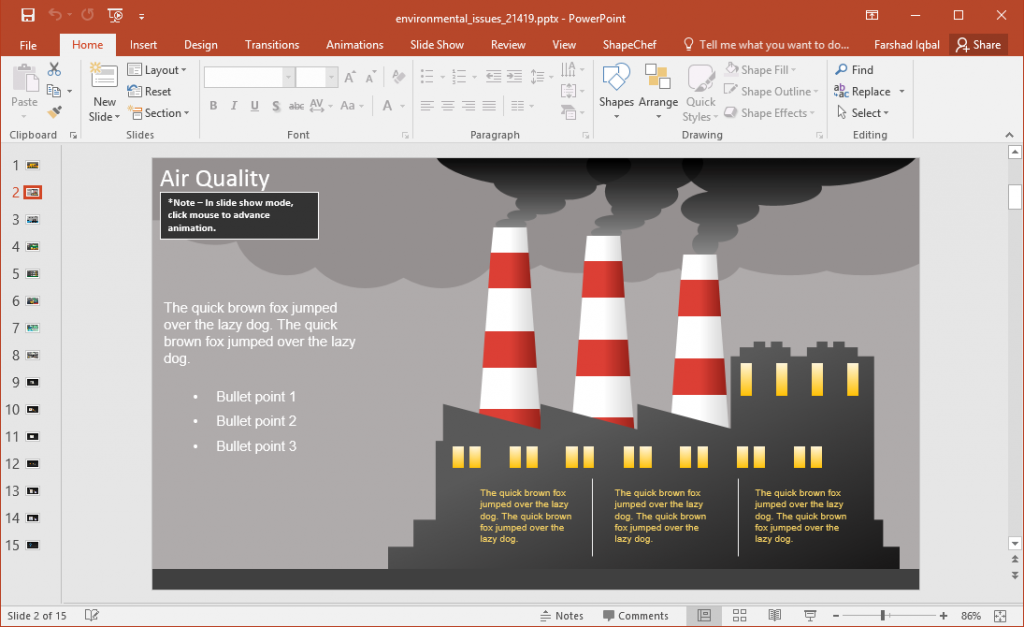
Task: Open the Comments pane
Action: point(638,615)
